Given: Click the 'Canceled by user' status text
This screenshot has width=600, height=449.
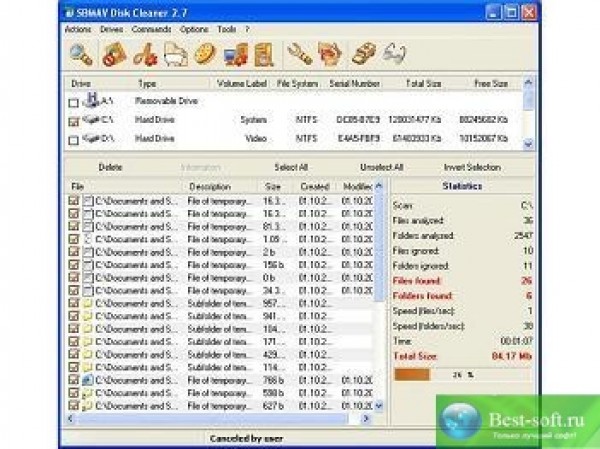Looking at the screenshot, I should click(246, 439).
